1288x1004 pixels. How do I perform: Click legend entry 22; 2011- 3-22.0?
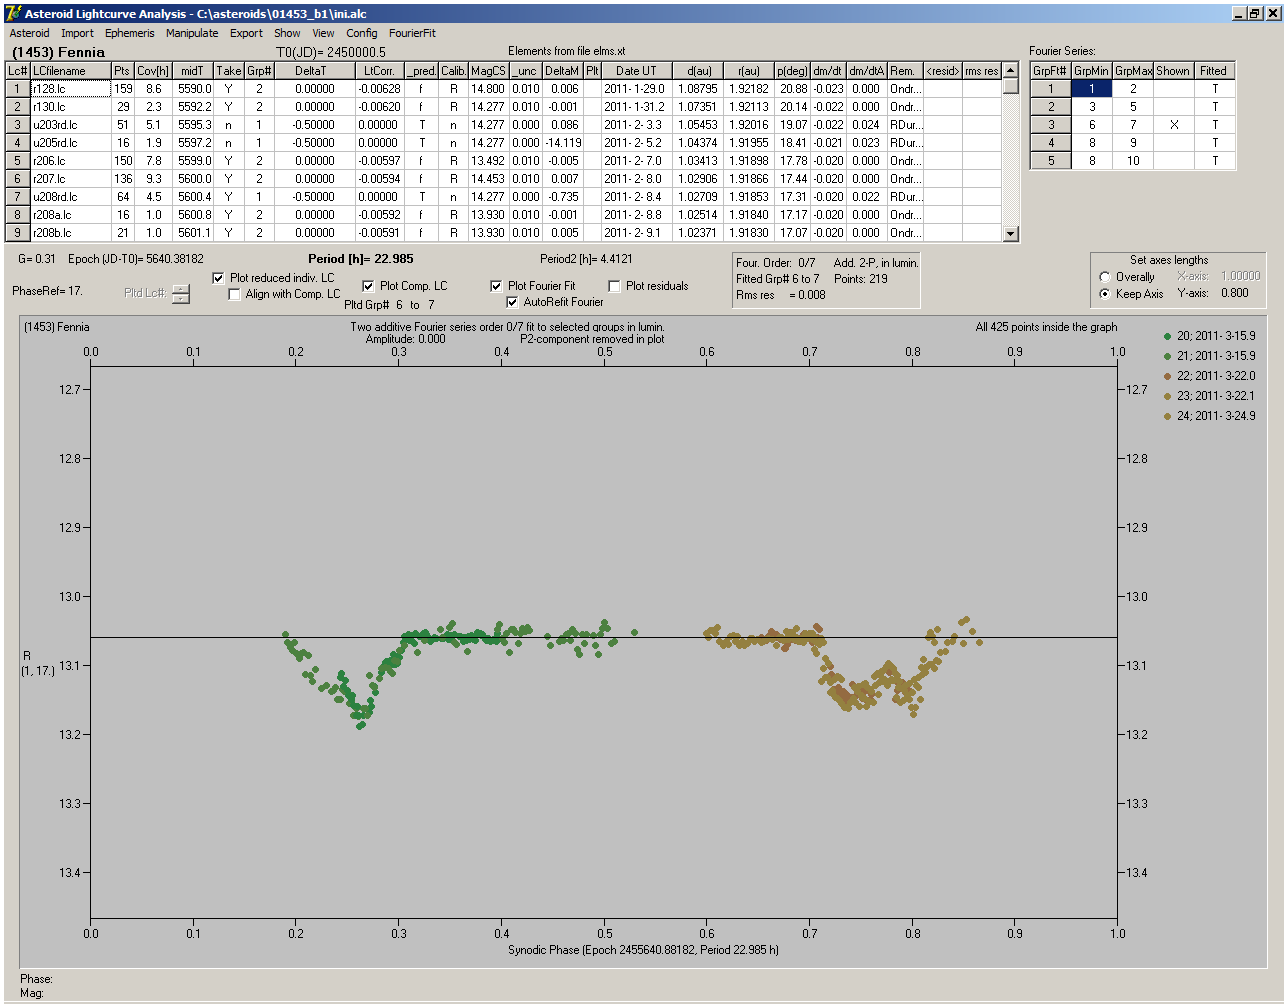[x=1209, y=376]
